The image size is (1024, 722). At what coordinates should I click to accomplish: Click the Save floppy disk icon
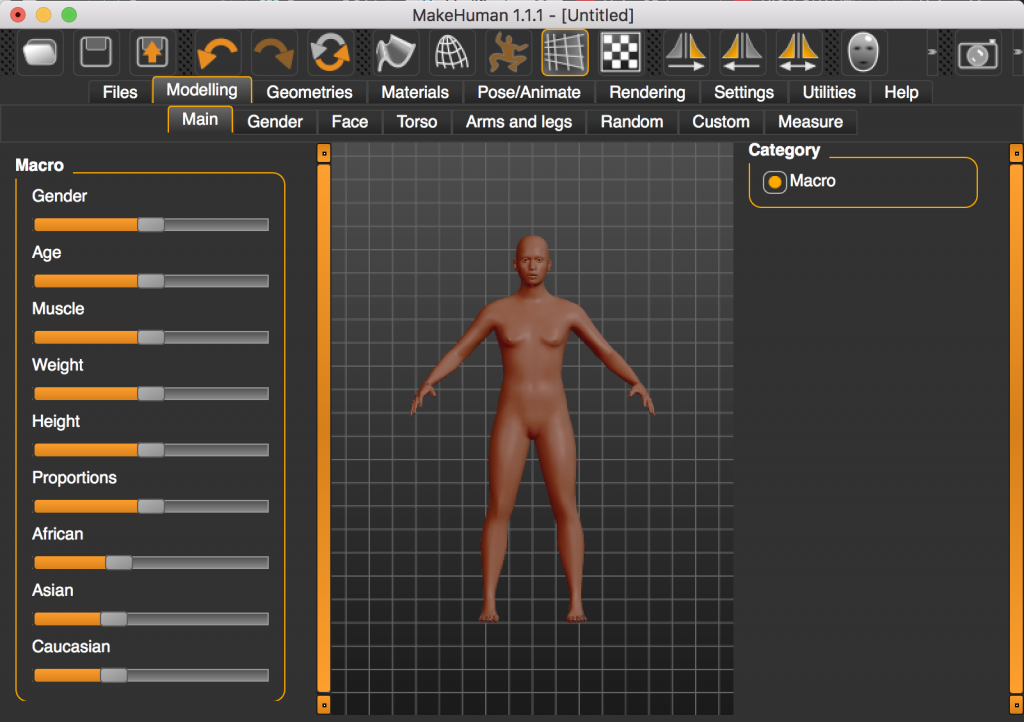96,54
